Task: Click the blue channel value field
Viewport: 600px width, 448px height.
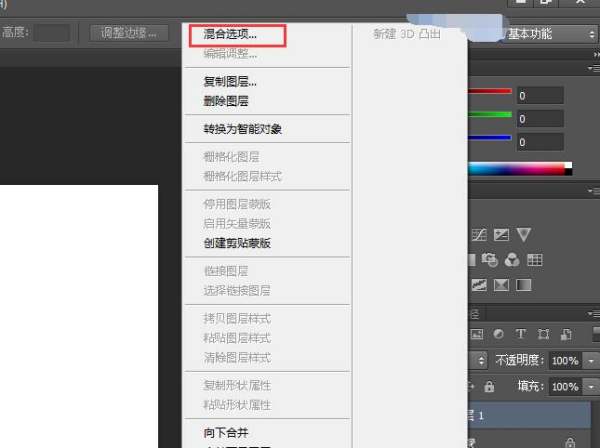Action: (x=540, y=142)
